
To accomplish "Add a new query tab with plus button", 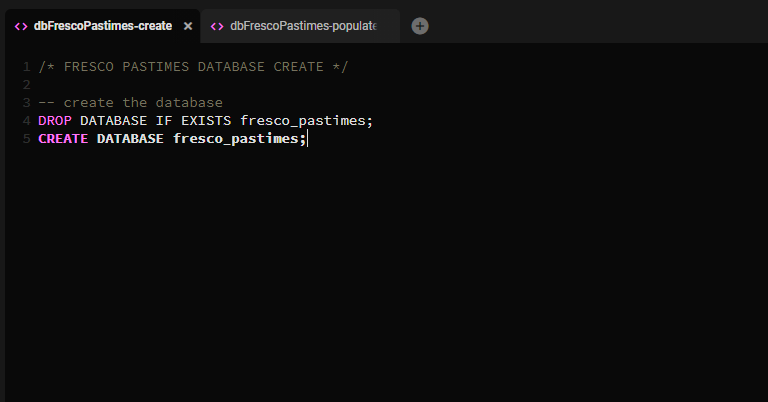I will [420, 26].
